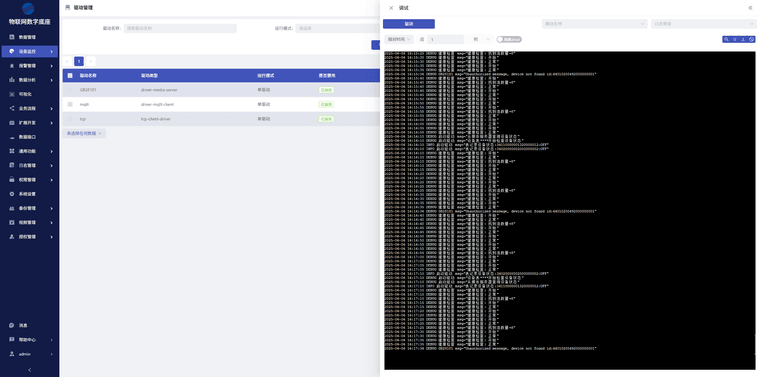Click the driver-media-server type cell
This screenshot has height=377, width=760.
159,90
